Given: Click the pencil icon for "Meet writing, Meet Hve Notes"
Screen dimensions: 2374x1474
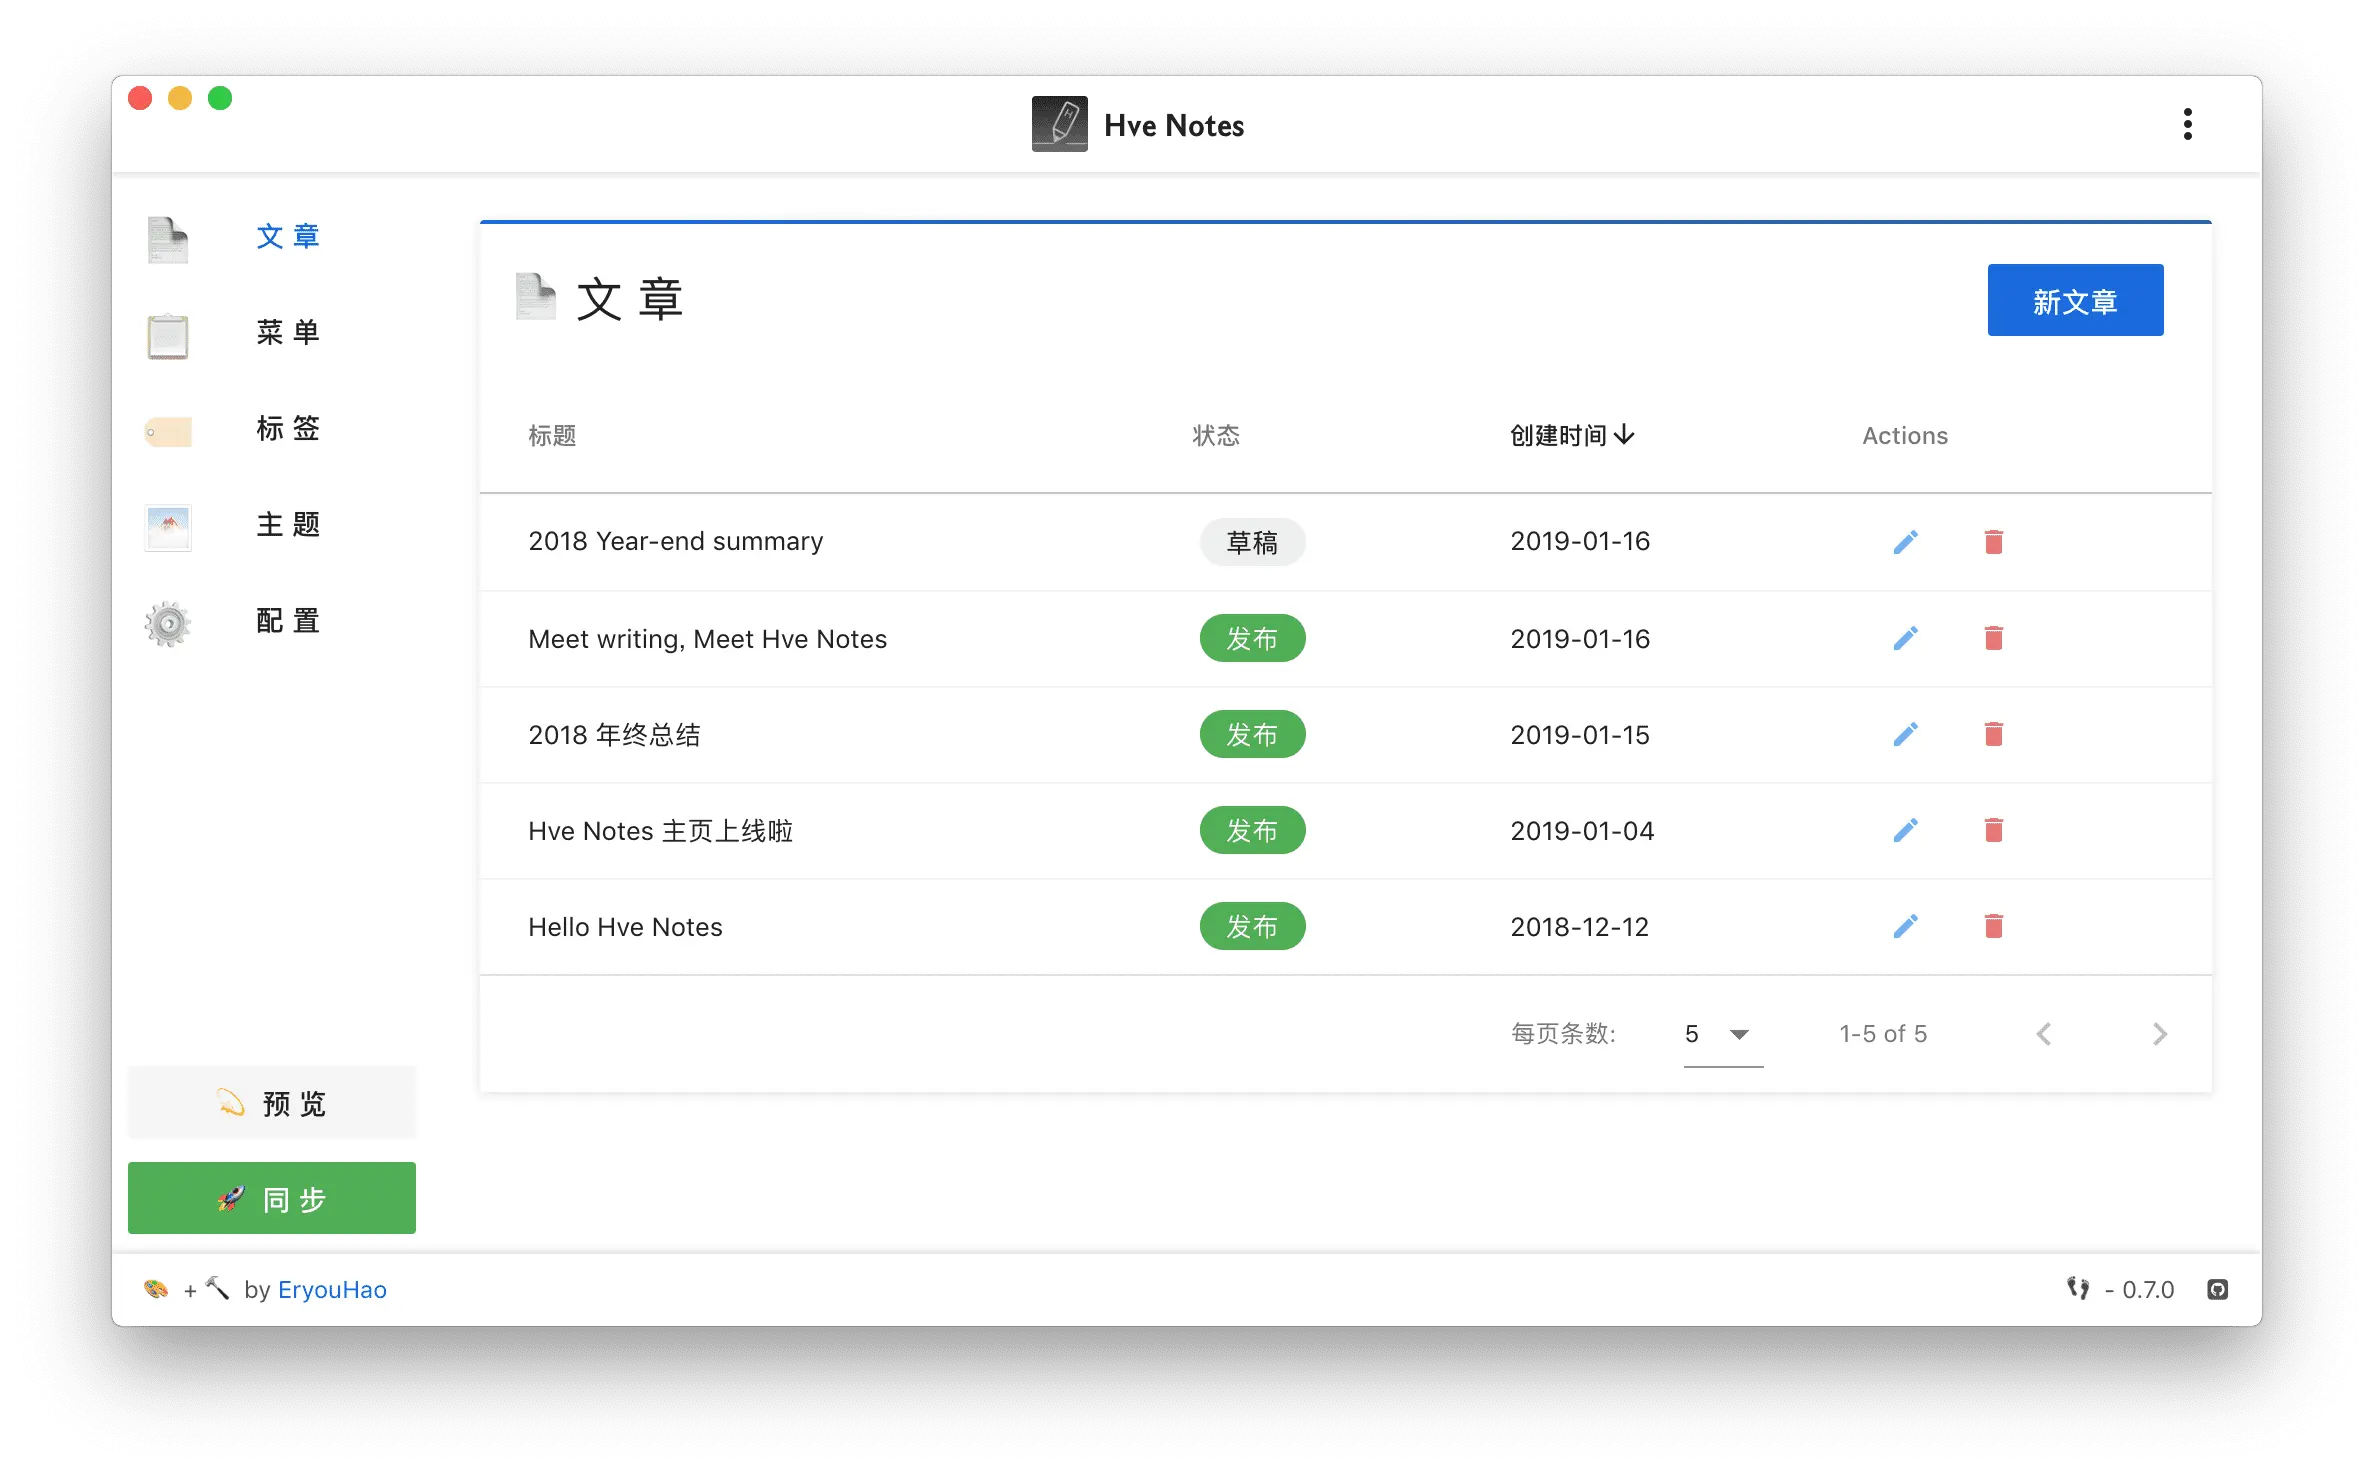Looking at the screenshot, I should [1906, 637].
